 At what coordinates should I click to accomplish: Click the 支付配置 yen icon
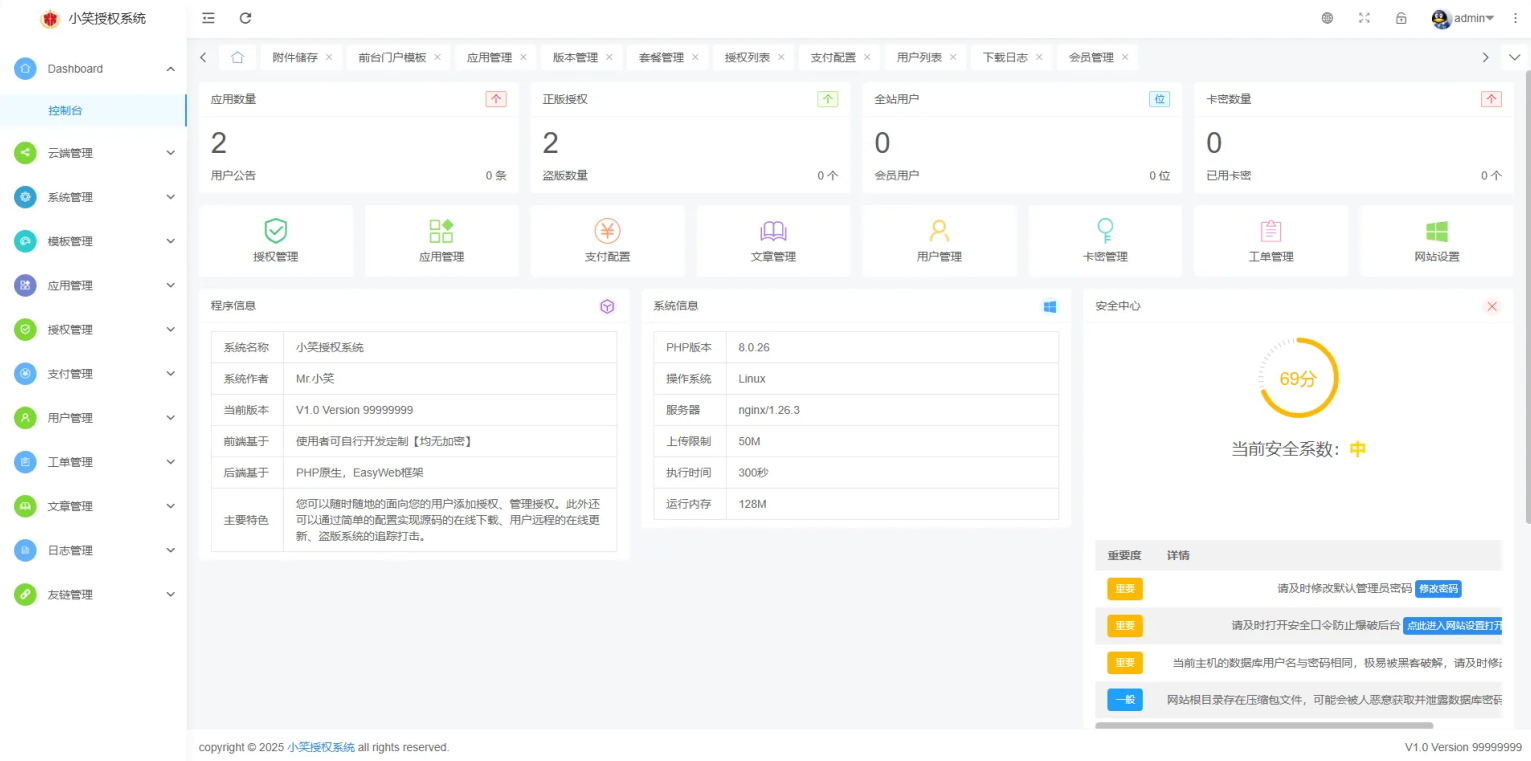(607, 232)
